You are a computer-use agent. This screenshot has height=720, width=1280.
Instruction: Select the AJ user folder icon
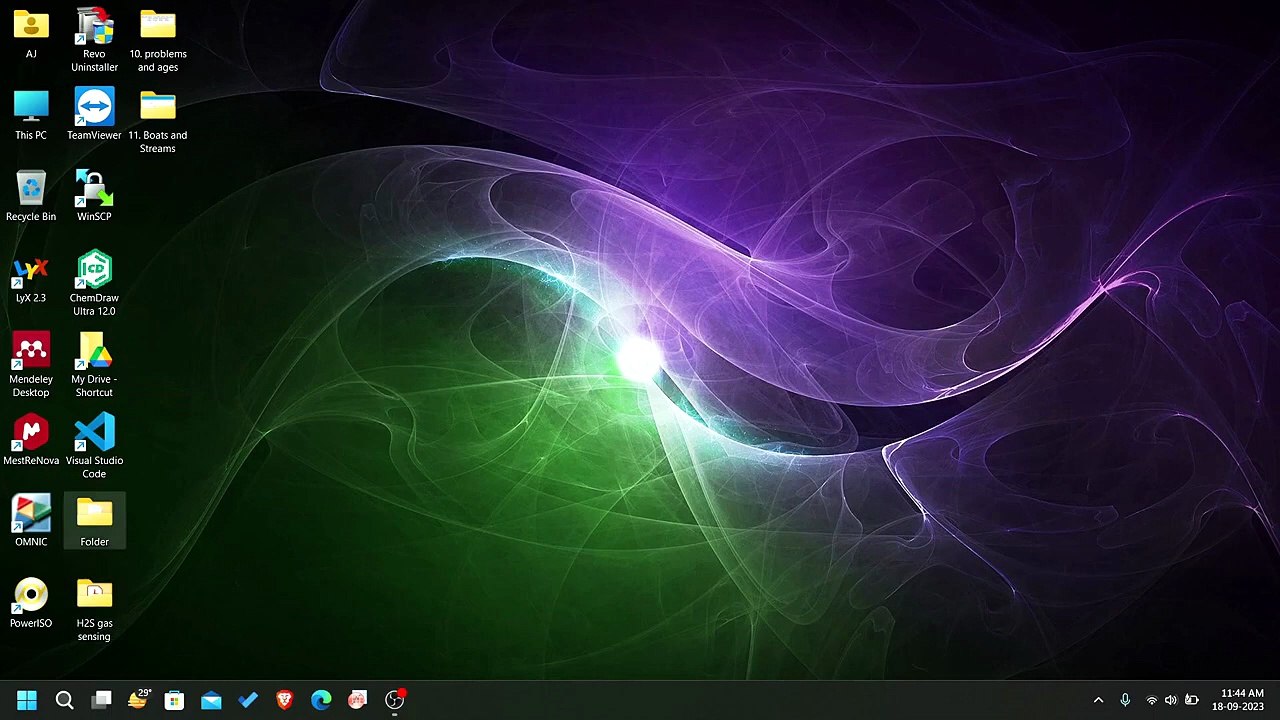tap(31, 34)
